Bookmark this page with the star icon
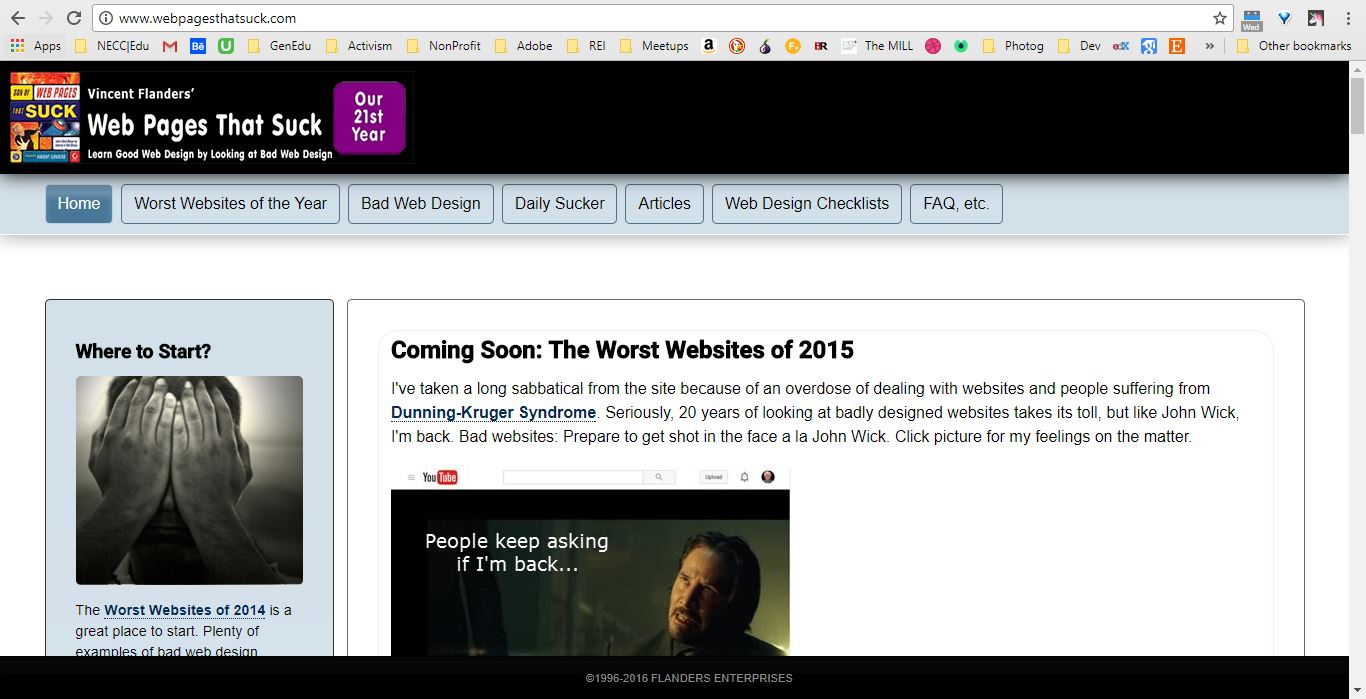Viewport: 1366px width, 699px height. [x=1220, y=18]
